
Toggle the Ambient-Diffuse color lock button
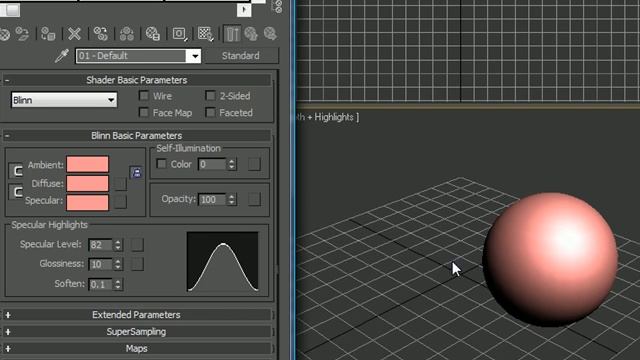click(16, 171)
